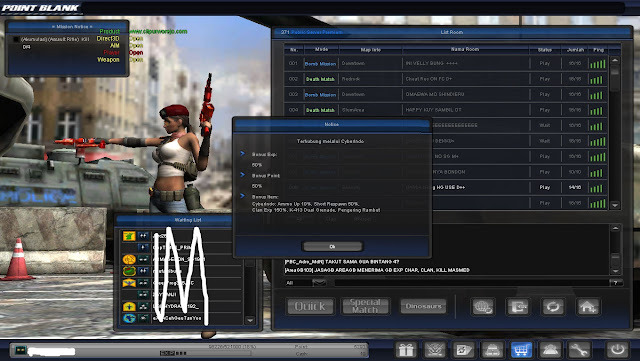Select room 002 Death Match Redrock
The height and width of the screenshot is (361, 640).
446,79
